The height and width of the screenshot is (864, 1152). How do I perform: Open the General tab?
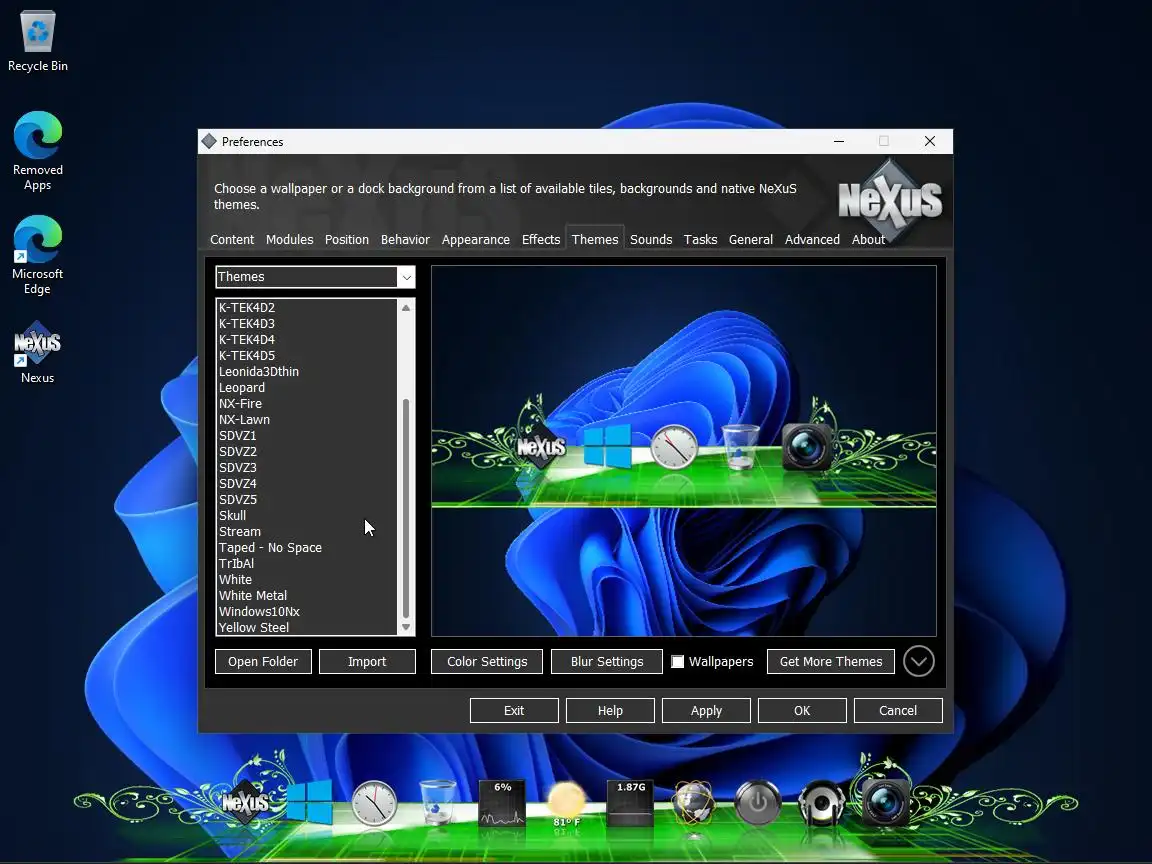pos(750,240)
